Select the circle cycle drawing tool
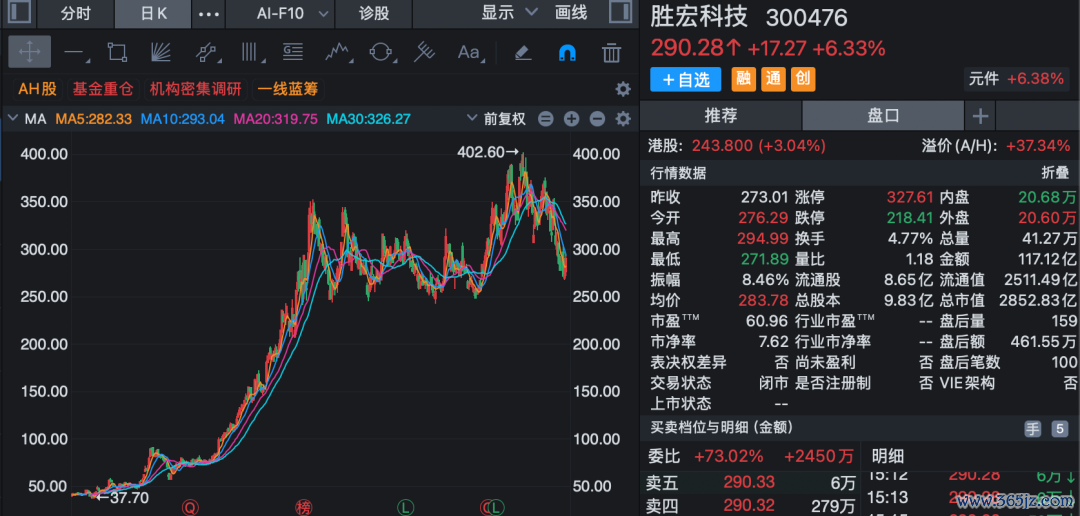1080x516 pixels. (380, 52)
